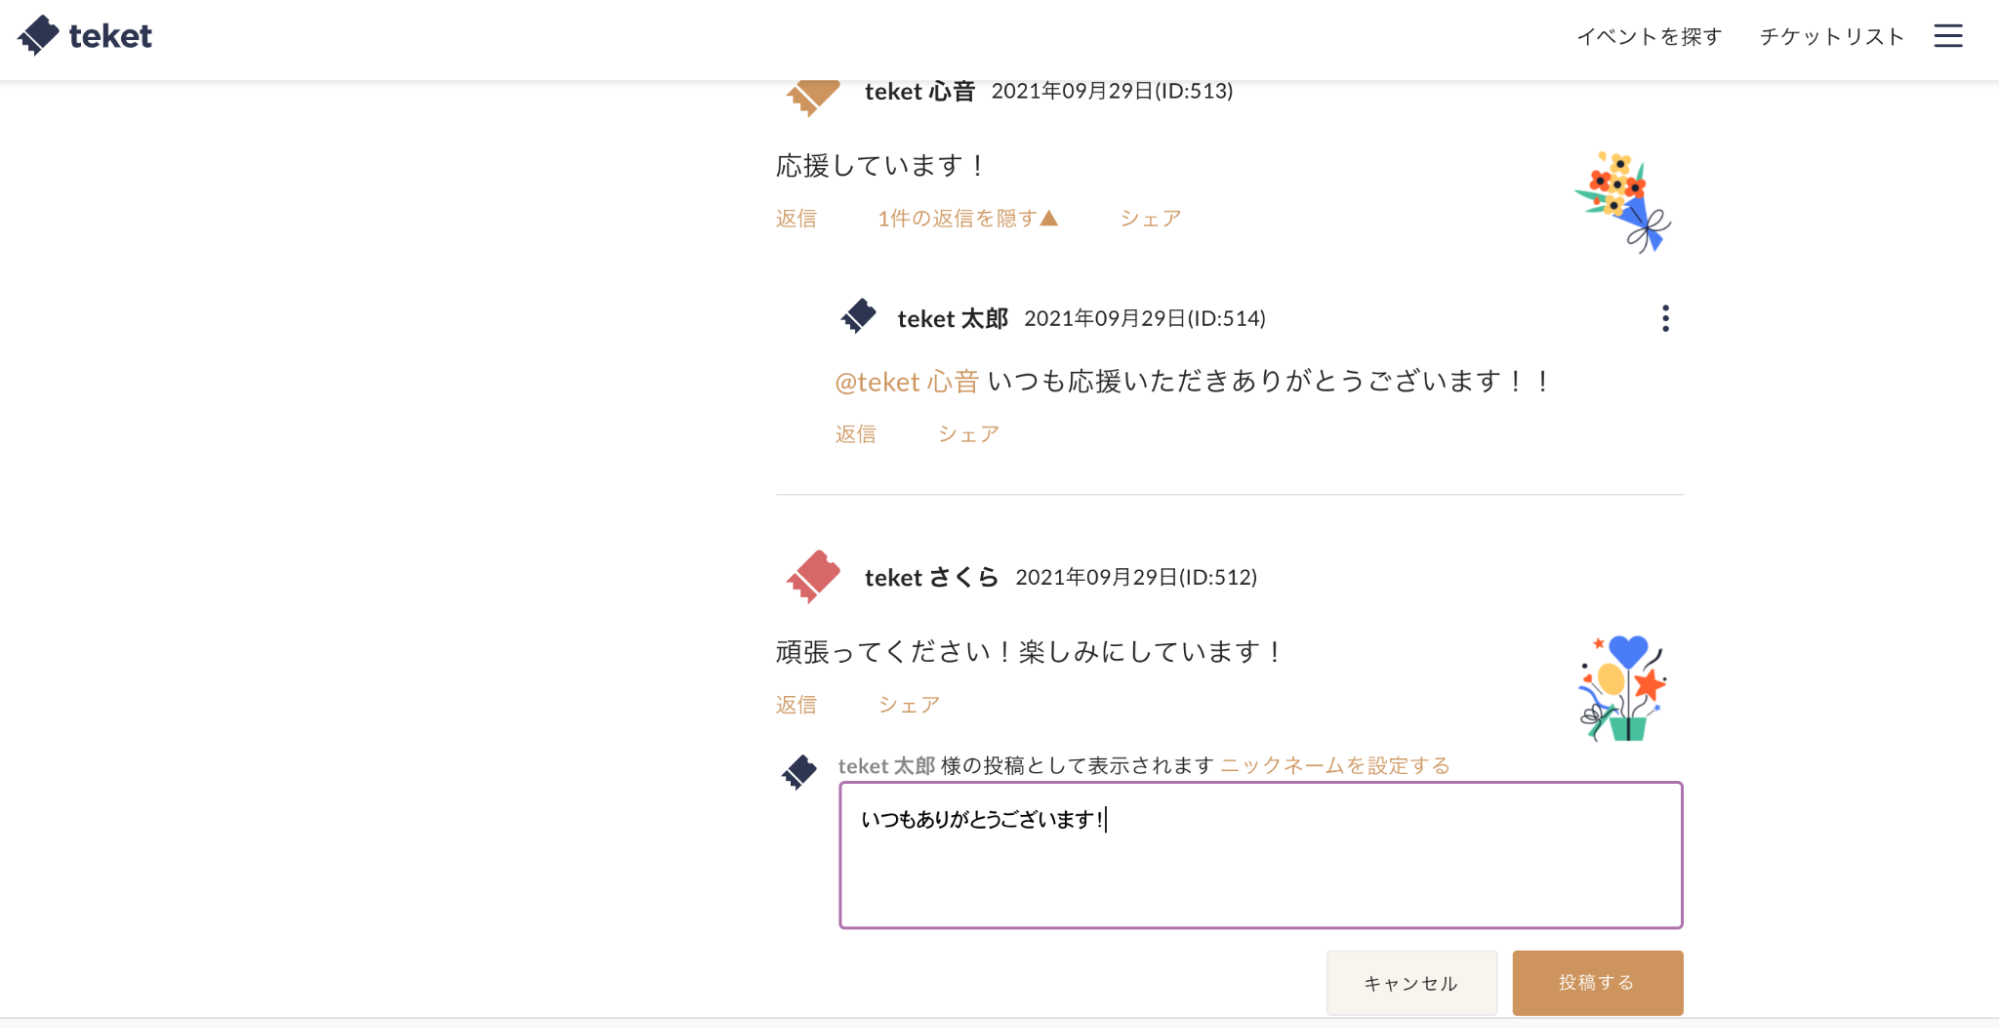Click teket 太郎's dark blue avatar icon

point(858,317)
